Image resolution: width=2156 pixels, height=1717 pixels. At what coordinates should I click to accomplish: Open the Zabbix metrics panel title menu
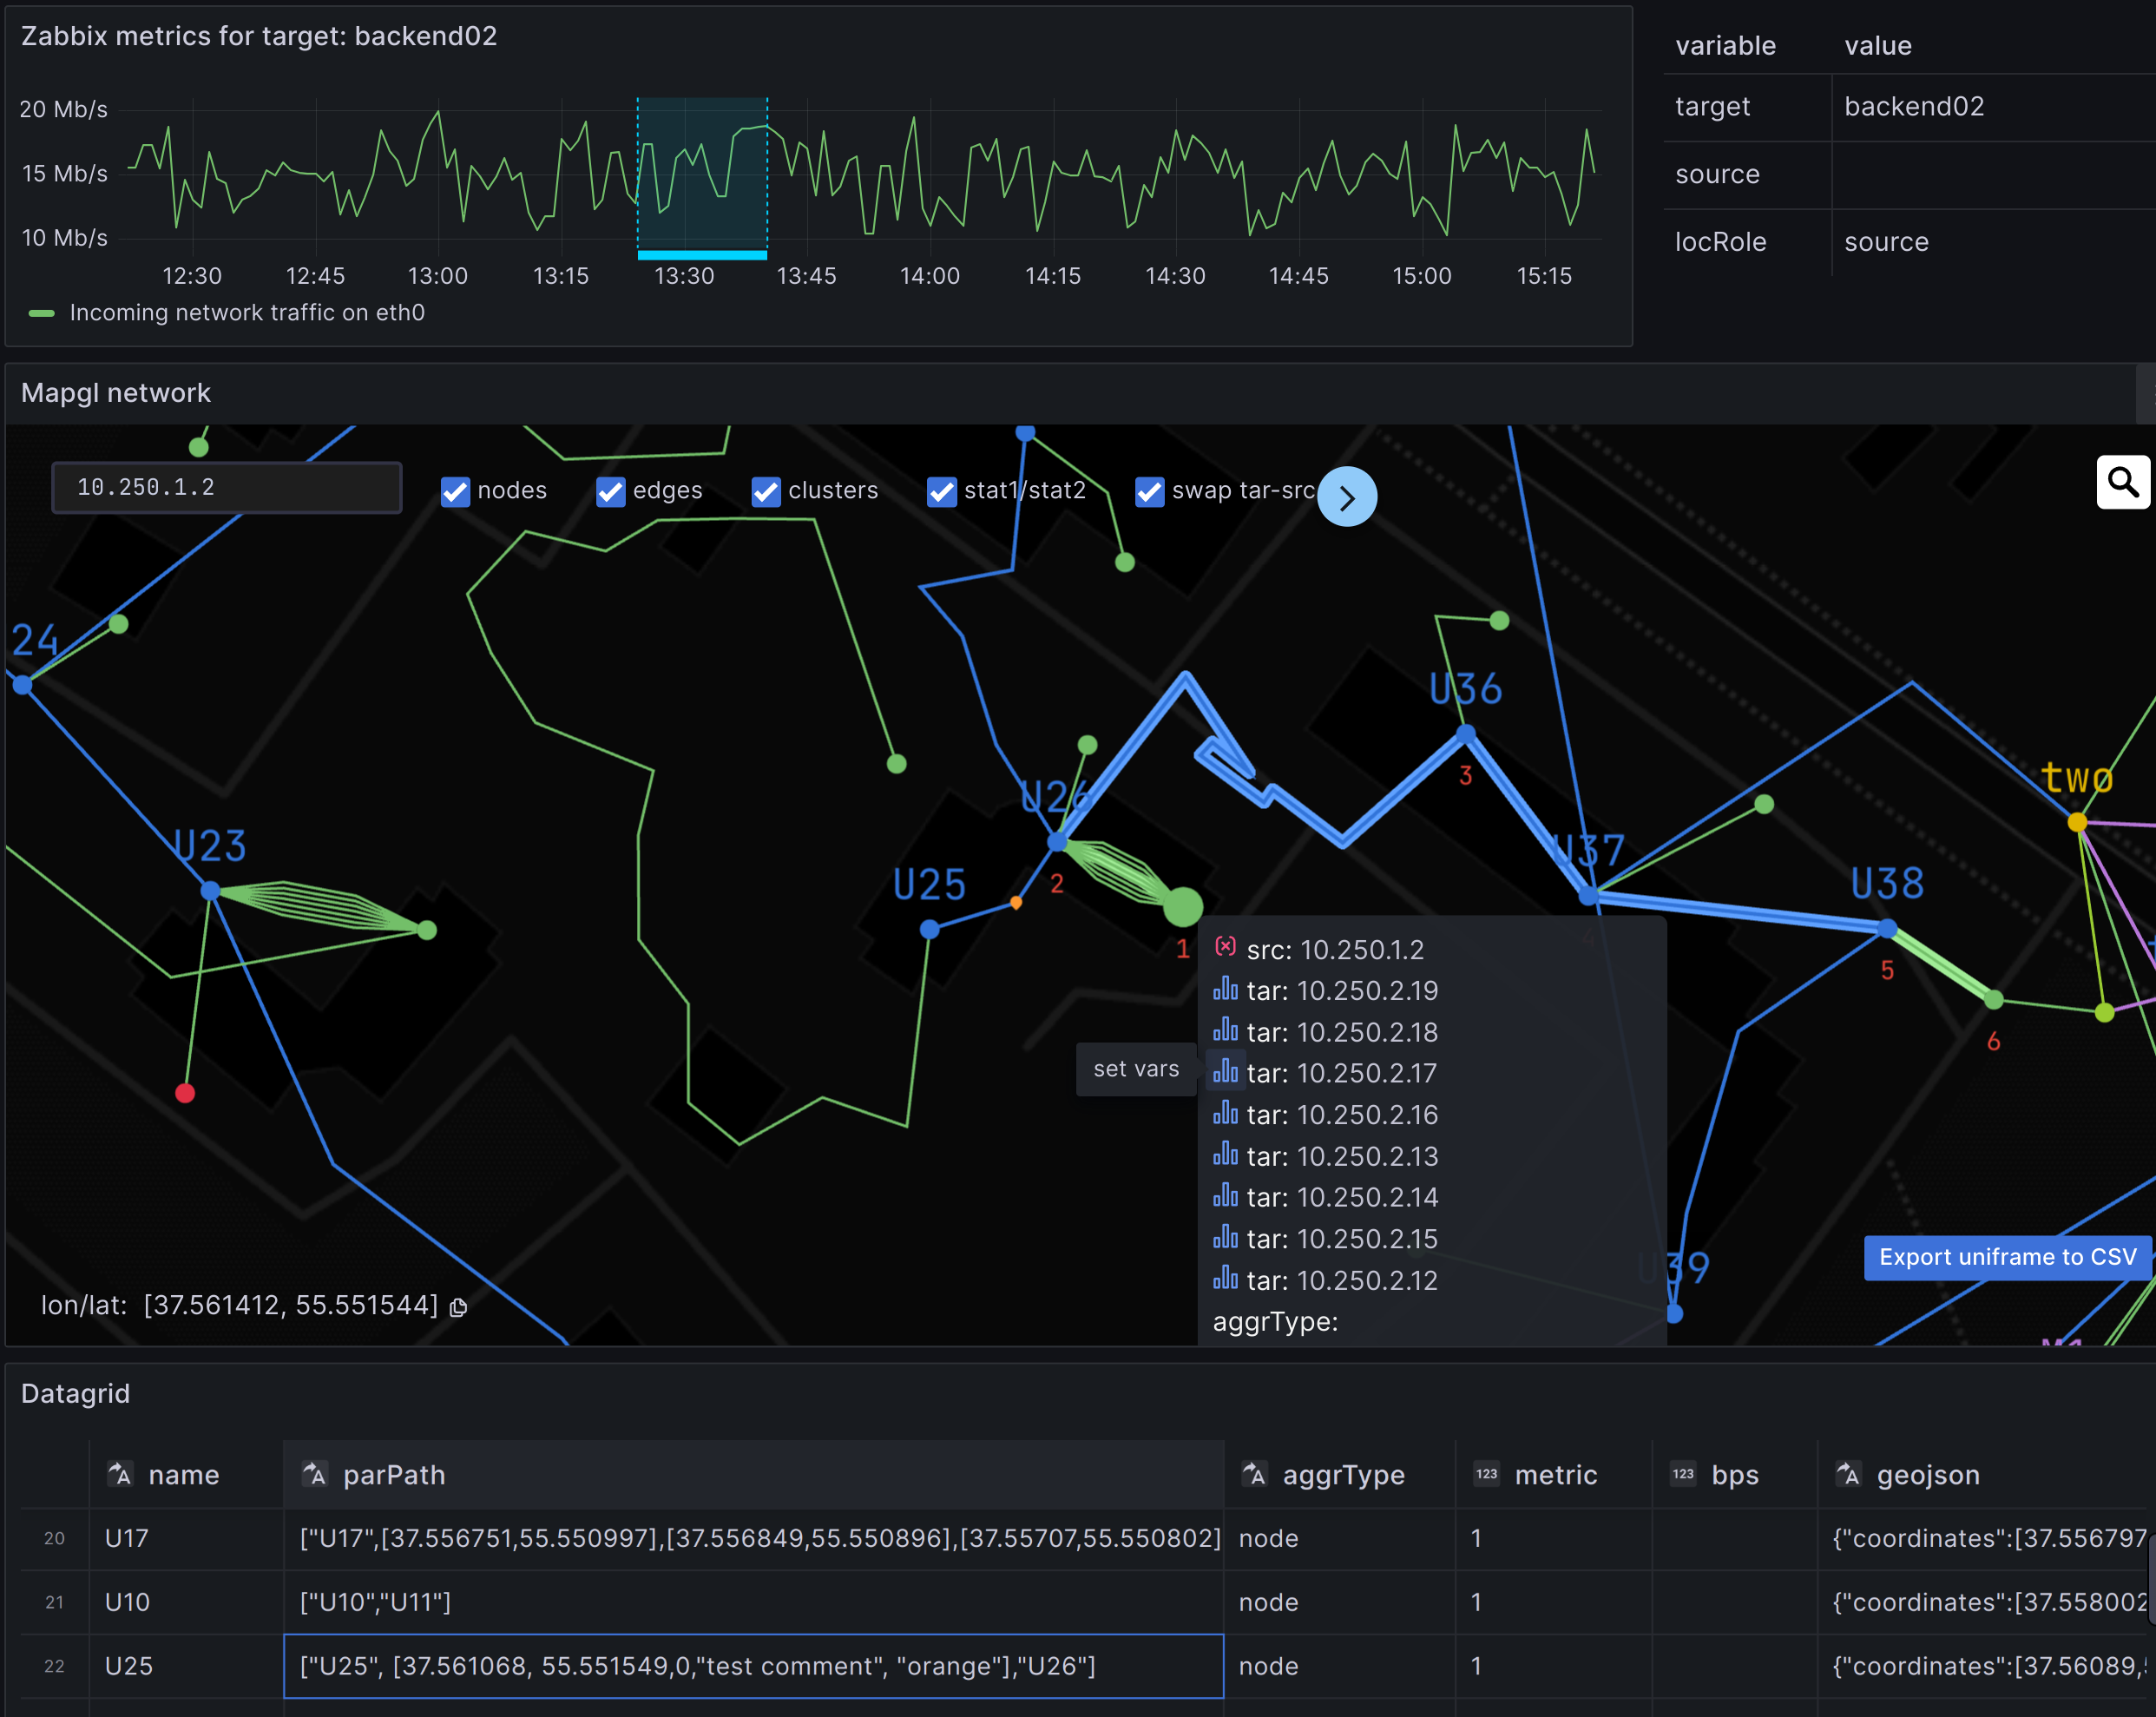pos(259,36)
